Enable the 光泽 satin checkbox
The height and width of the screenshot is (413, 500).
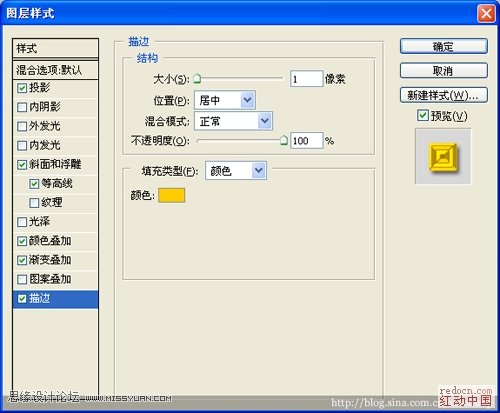coord(22,222)
